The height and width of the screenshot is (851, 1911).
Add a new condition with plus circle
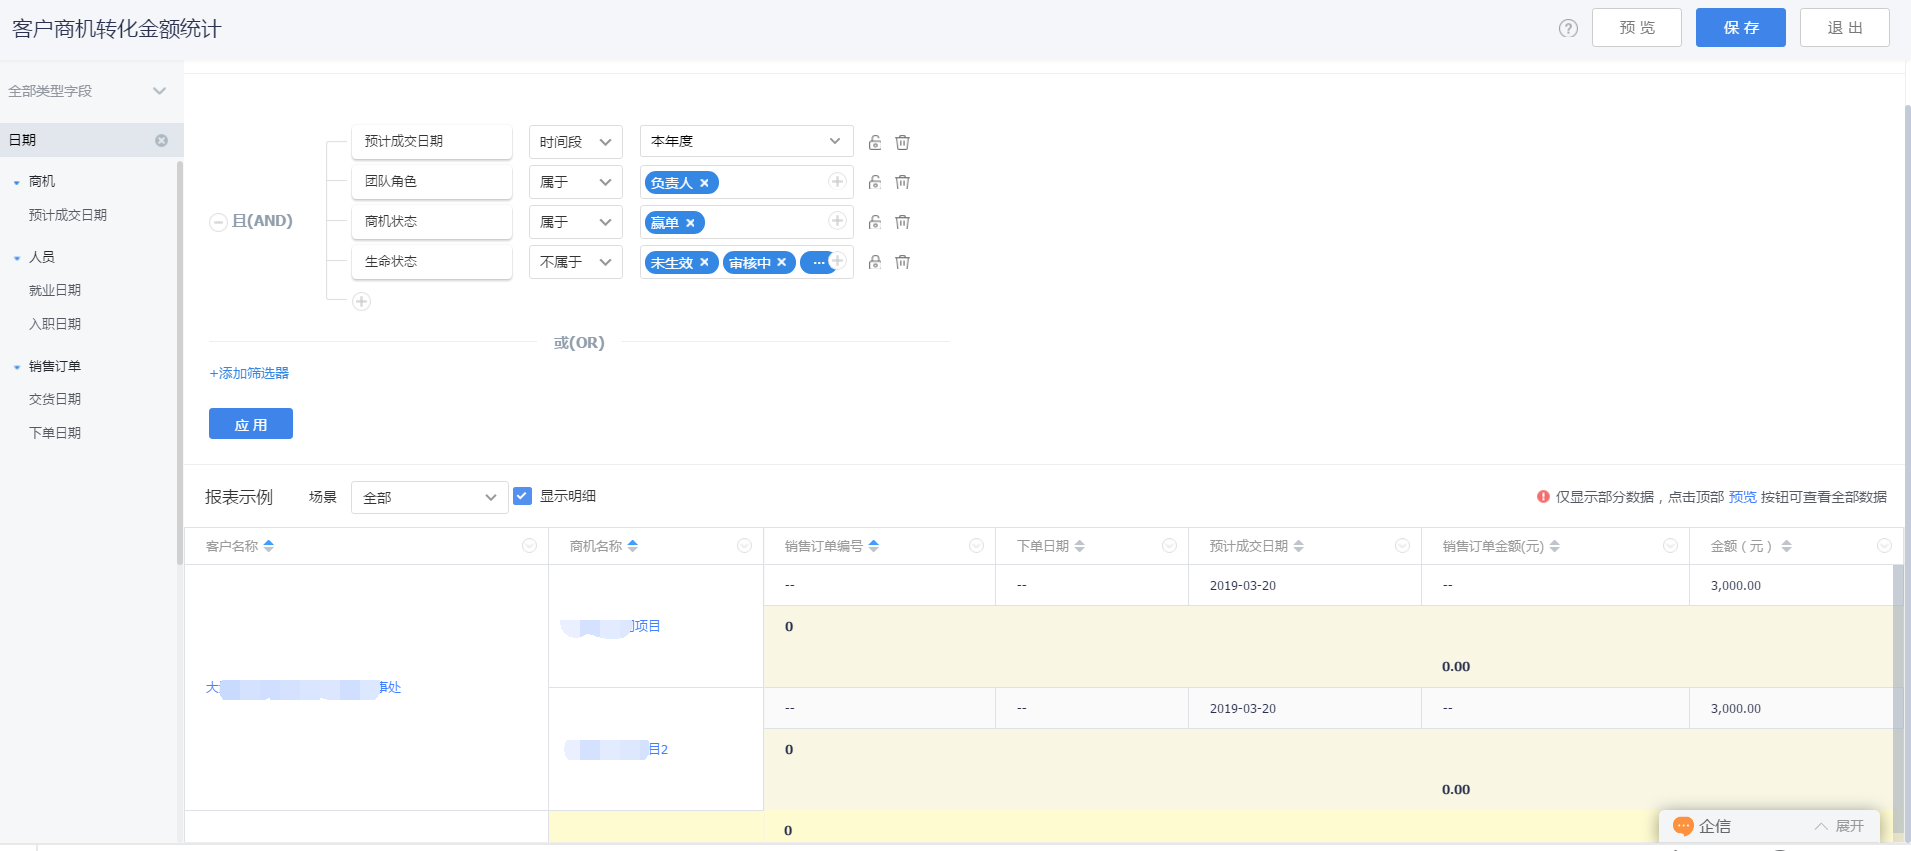[x=362, y=301]
